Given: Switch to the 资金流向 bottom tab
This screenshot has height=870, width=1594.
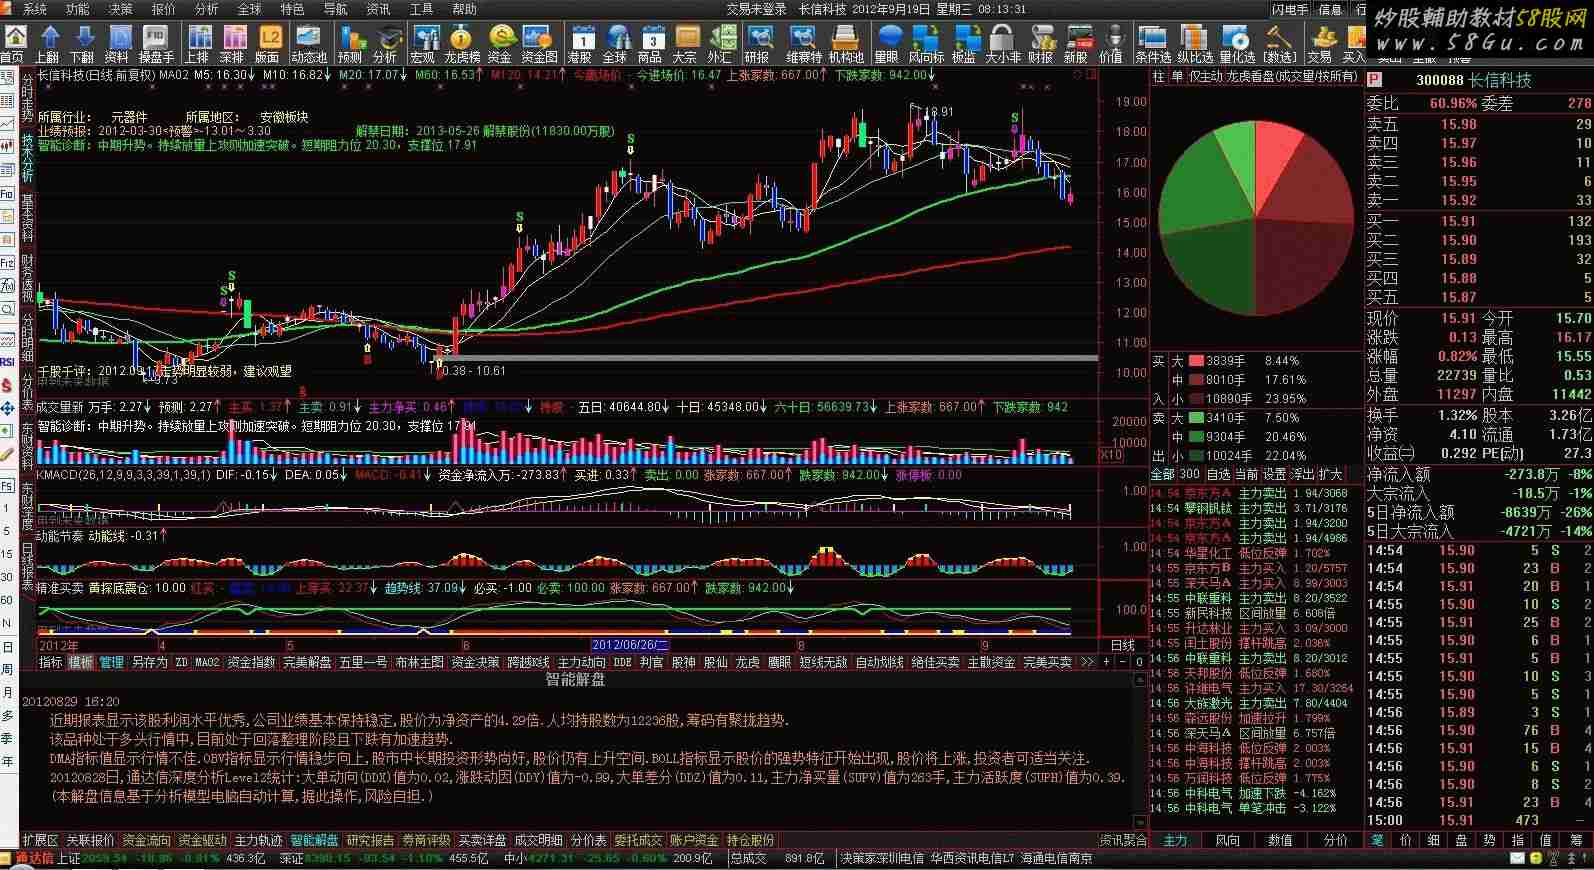Looking at the screenshot, I should (x=147, y=841).
